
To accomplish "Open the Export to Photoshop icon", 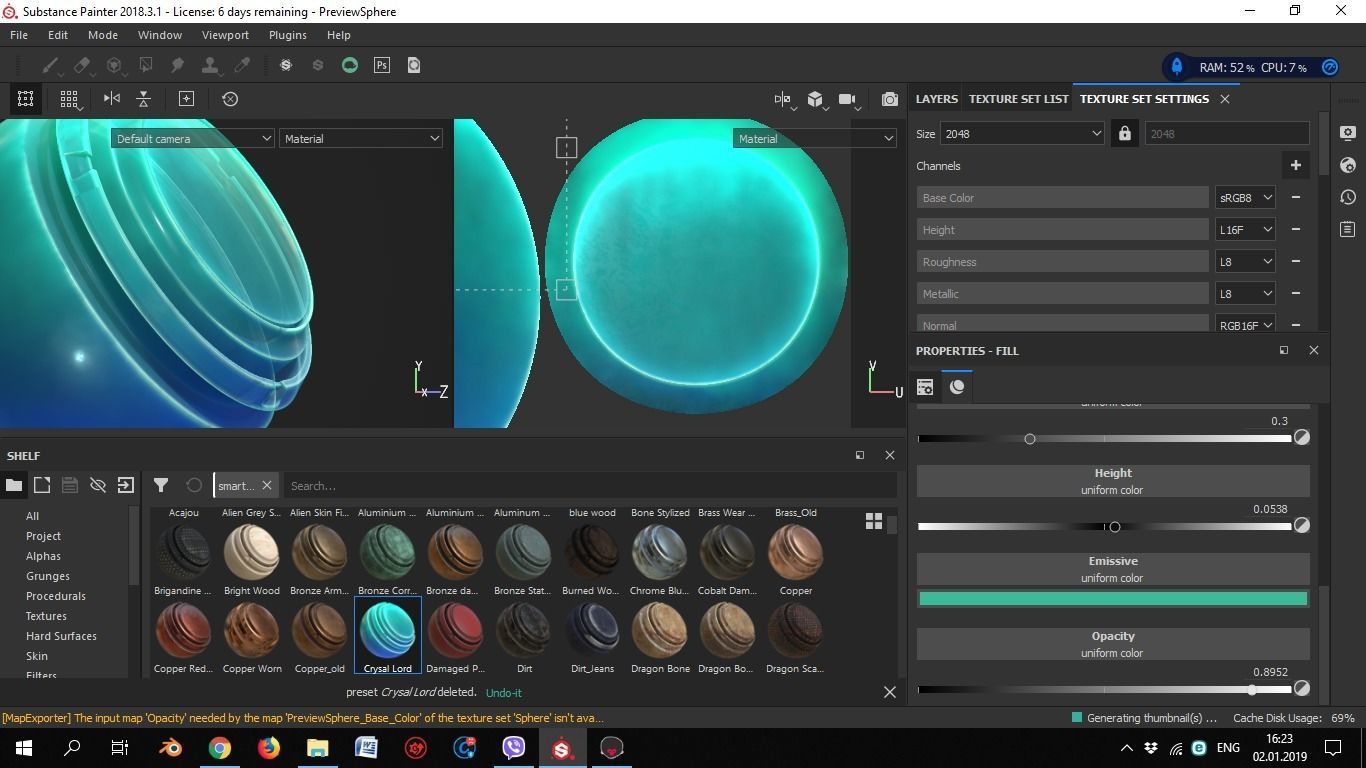I will coord(381,65).
